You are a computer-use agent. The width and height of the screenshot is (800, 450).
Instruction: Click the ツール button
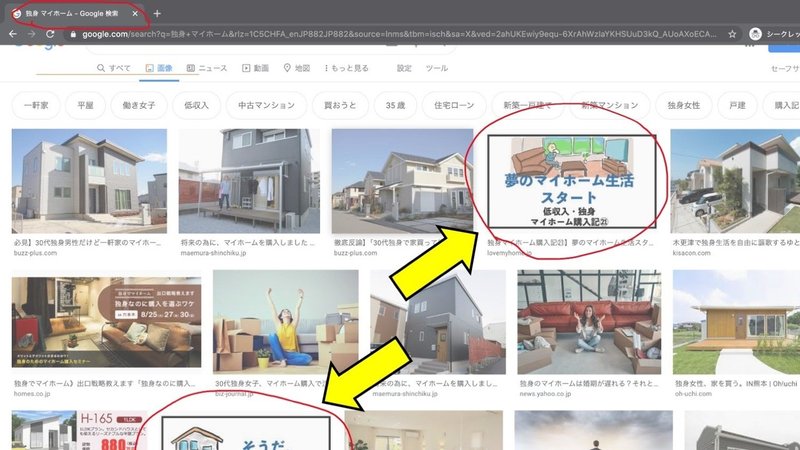[437, 68]
